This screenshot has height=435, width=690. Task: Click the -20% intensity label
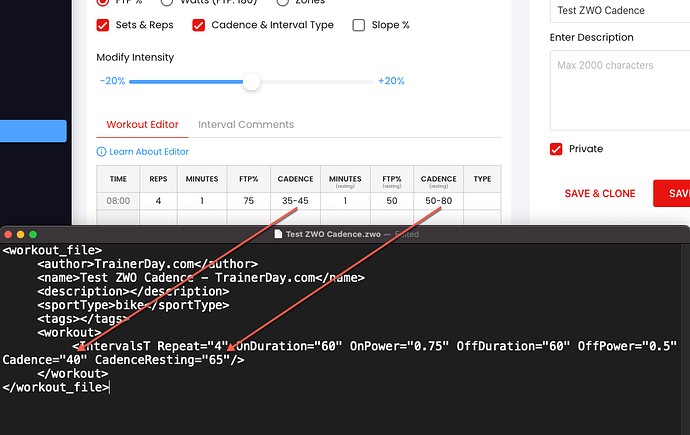[x=113, y=81]
